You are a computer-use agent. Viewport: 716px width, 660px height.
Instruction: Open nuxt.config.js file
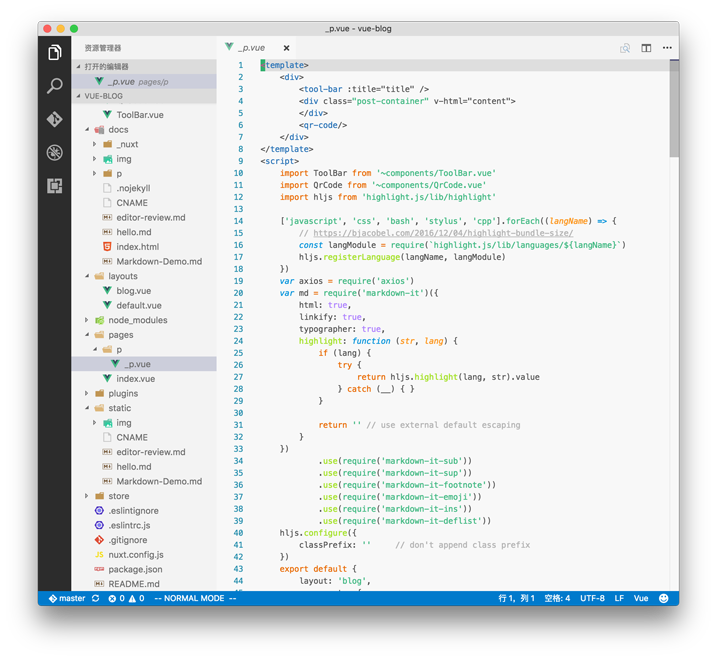(x=136, y=554)
